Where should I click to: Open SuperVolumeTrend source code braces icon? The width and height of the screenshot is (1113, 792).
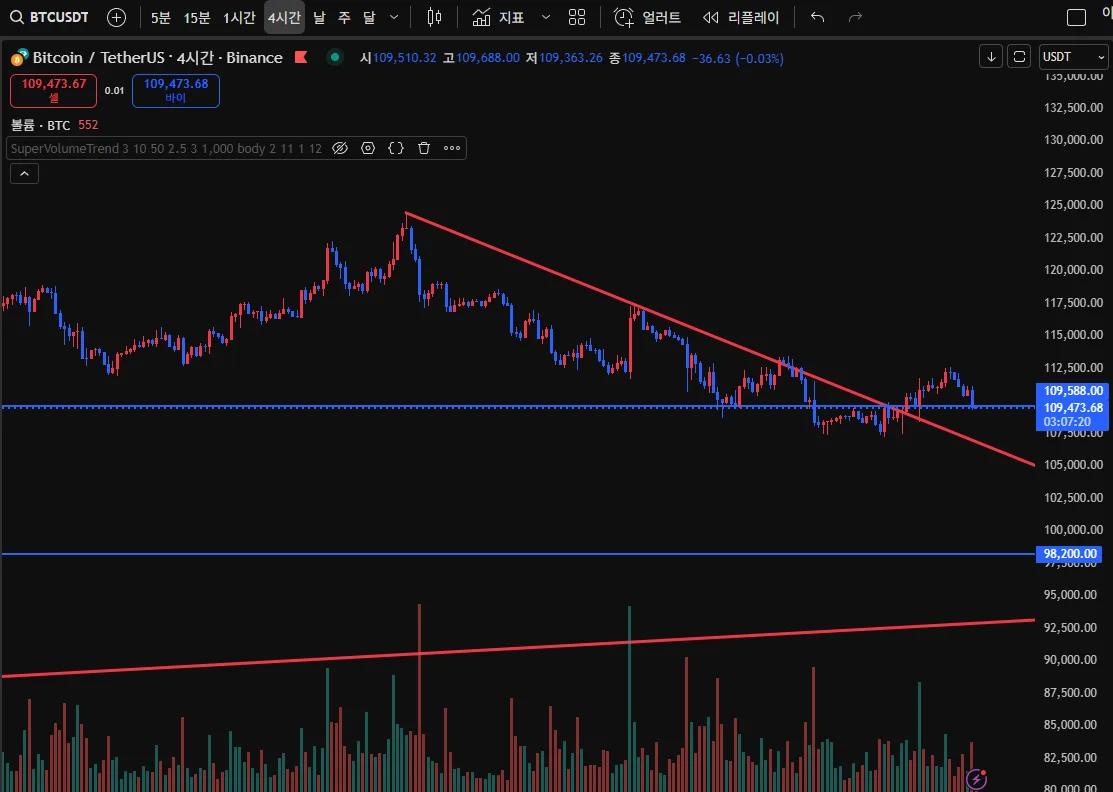click(x=396, y=148)
